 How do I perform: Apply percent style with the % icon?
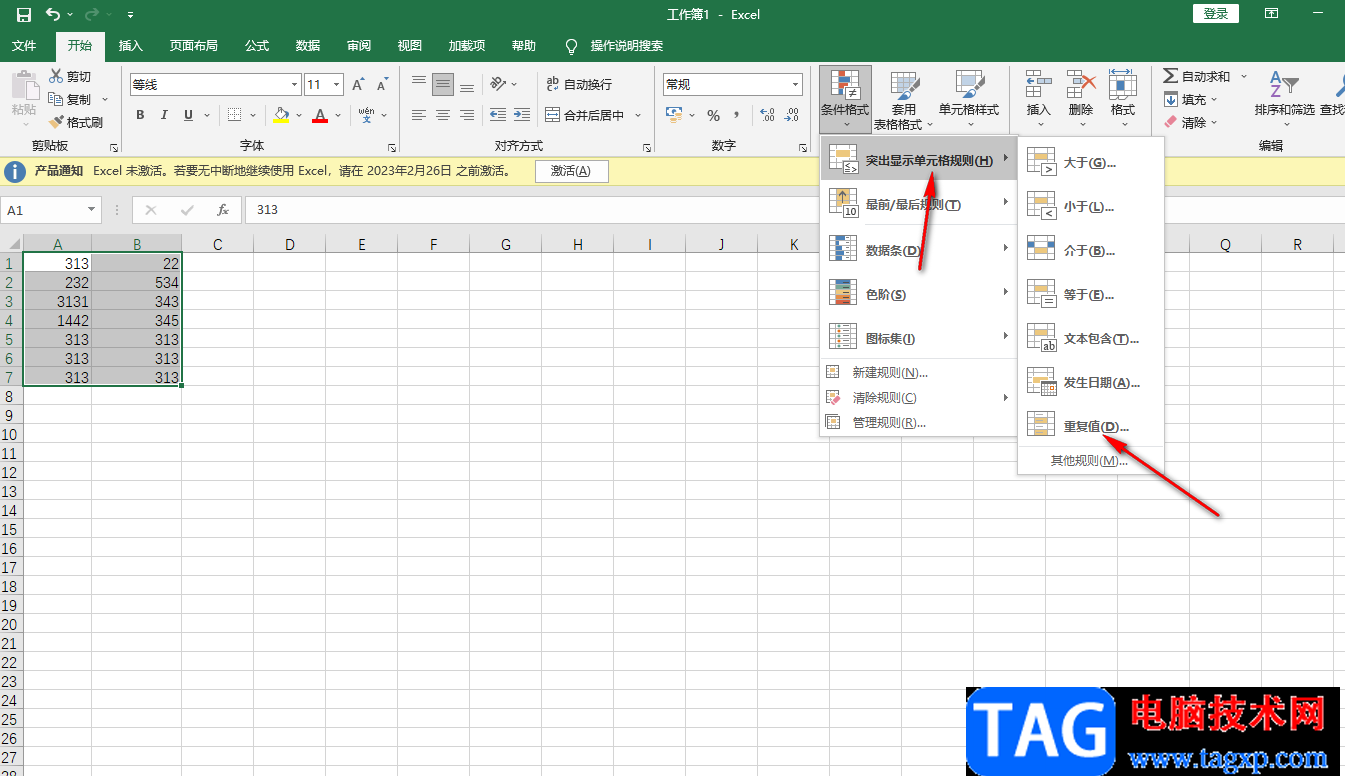pyautogui.click(x=714, y=115)
